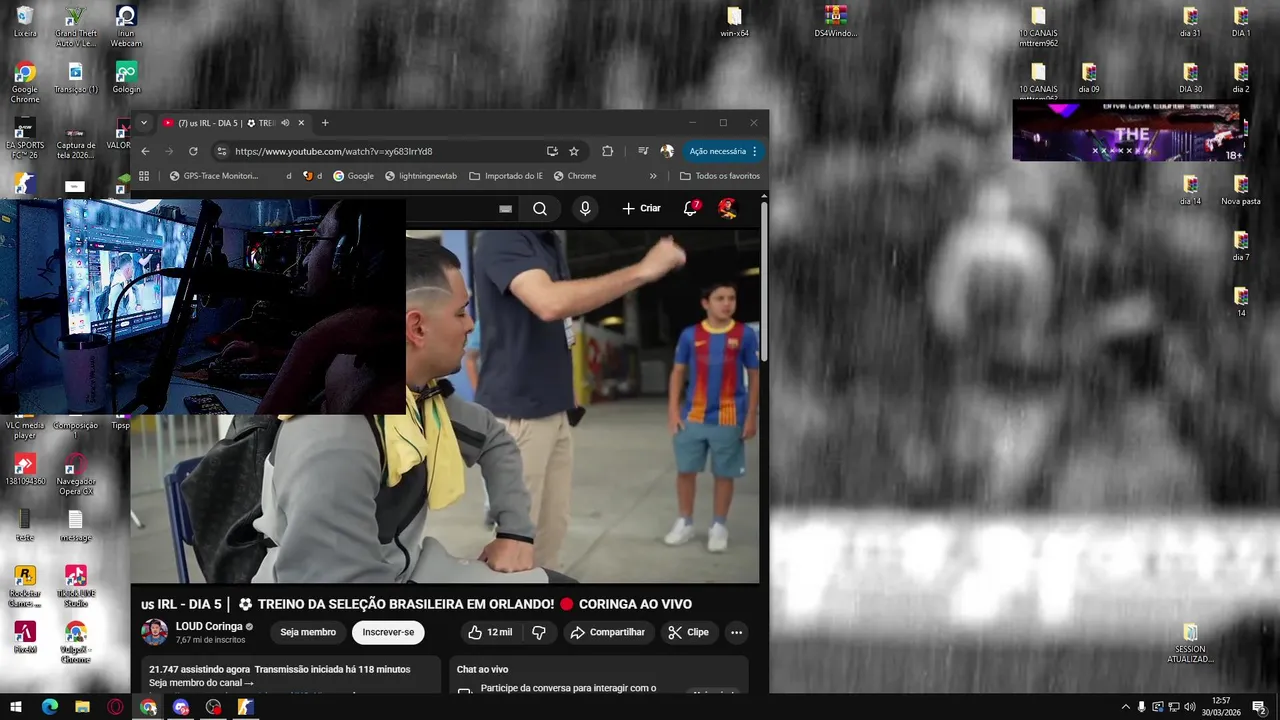The height and width of the screenshot is (720, 1280).
Task: Open the Grand Theft Auto V desktop shortcut
Action: [75, 27]
